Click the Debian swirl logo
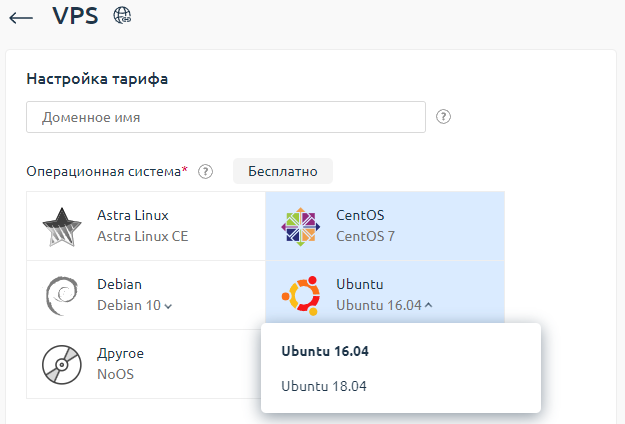The image size is (625, 424). 61,295
